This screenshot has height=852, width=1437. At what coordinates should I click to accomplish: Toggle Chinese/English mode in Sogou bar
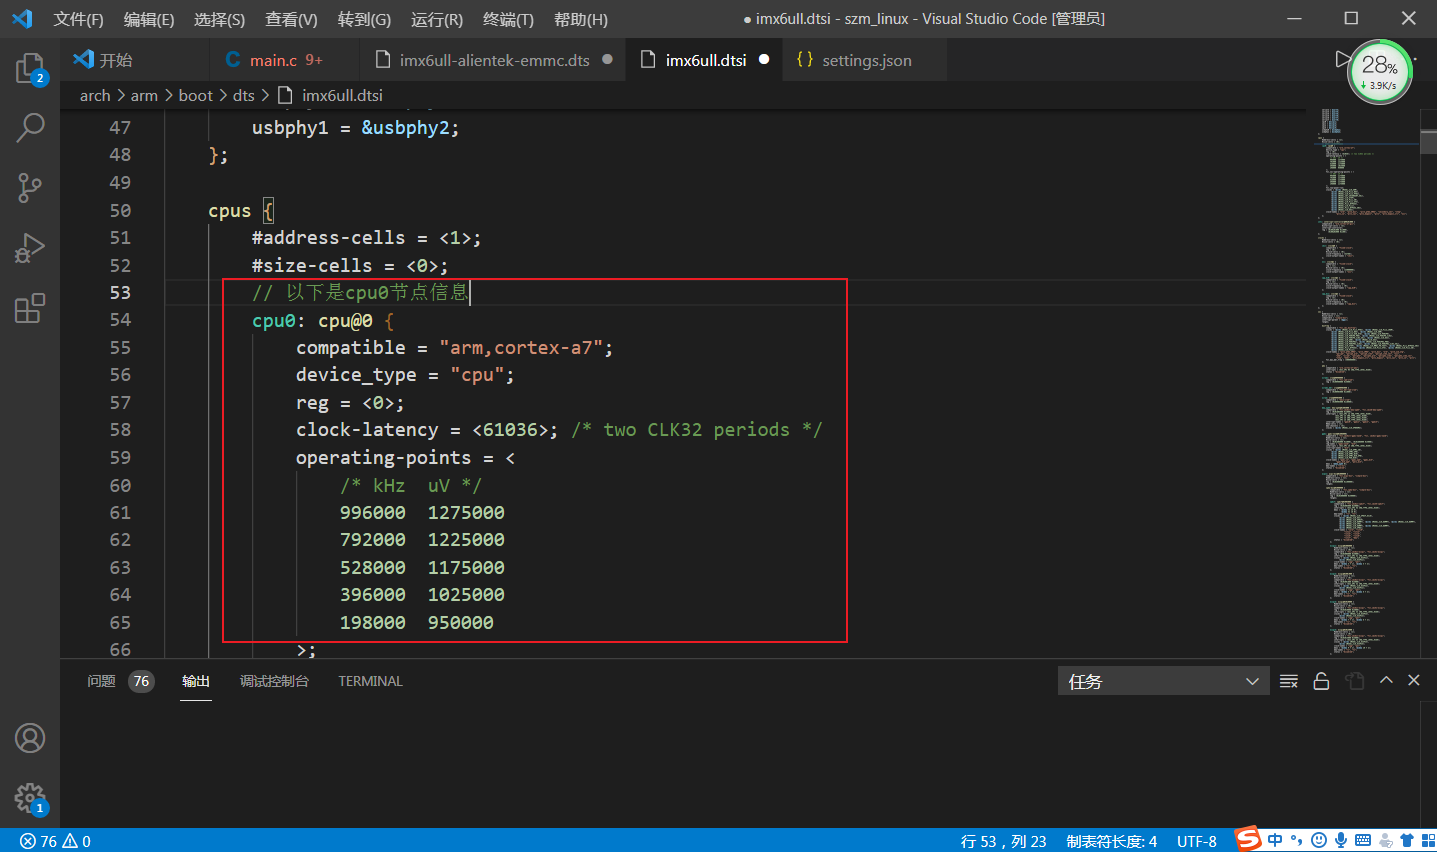[1275, 840]
